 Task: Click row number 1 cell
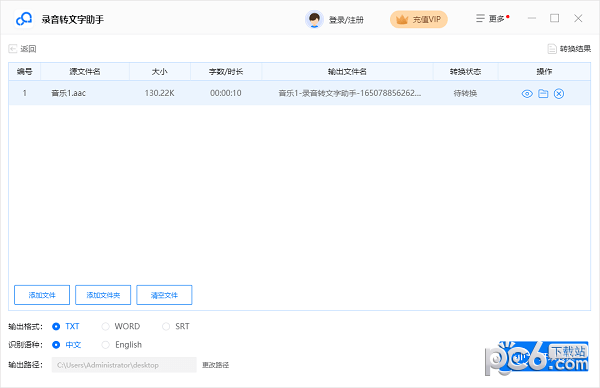24,93
